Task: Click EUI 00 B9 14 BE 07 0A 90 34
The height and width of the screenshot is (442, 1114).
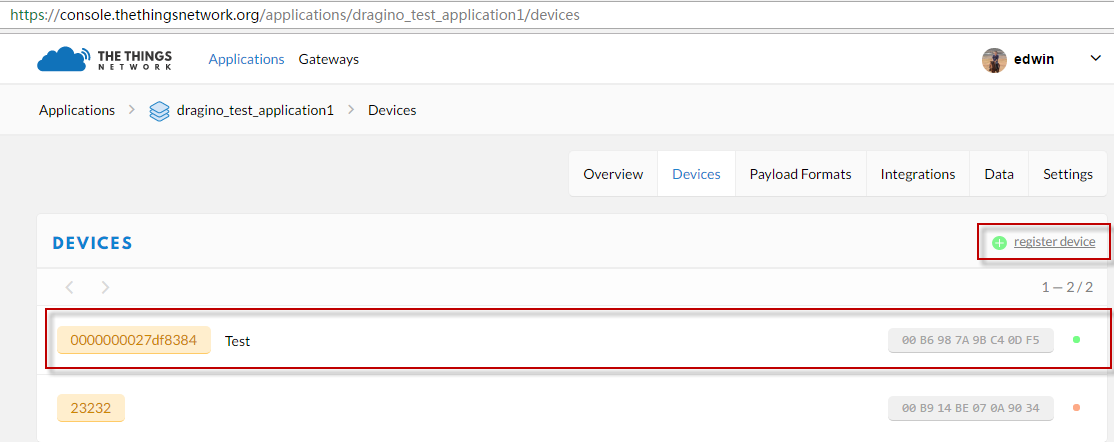Action: click(970, 408)
